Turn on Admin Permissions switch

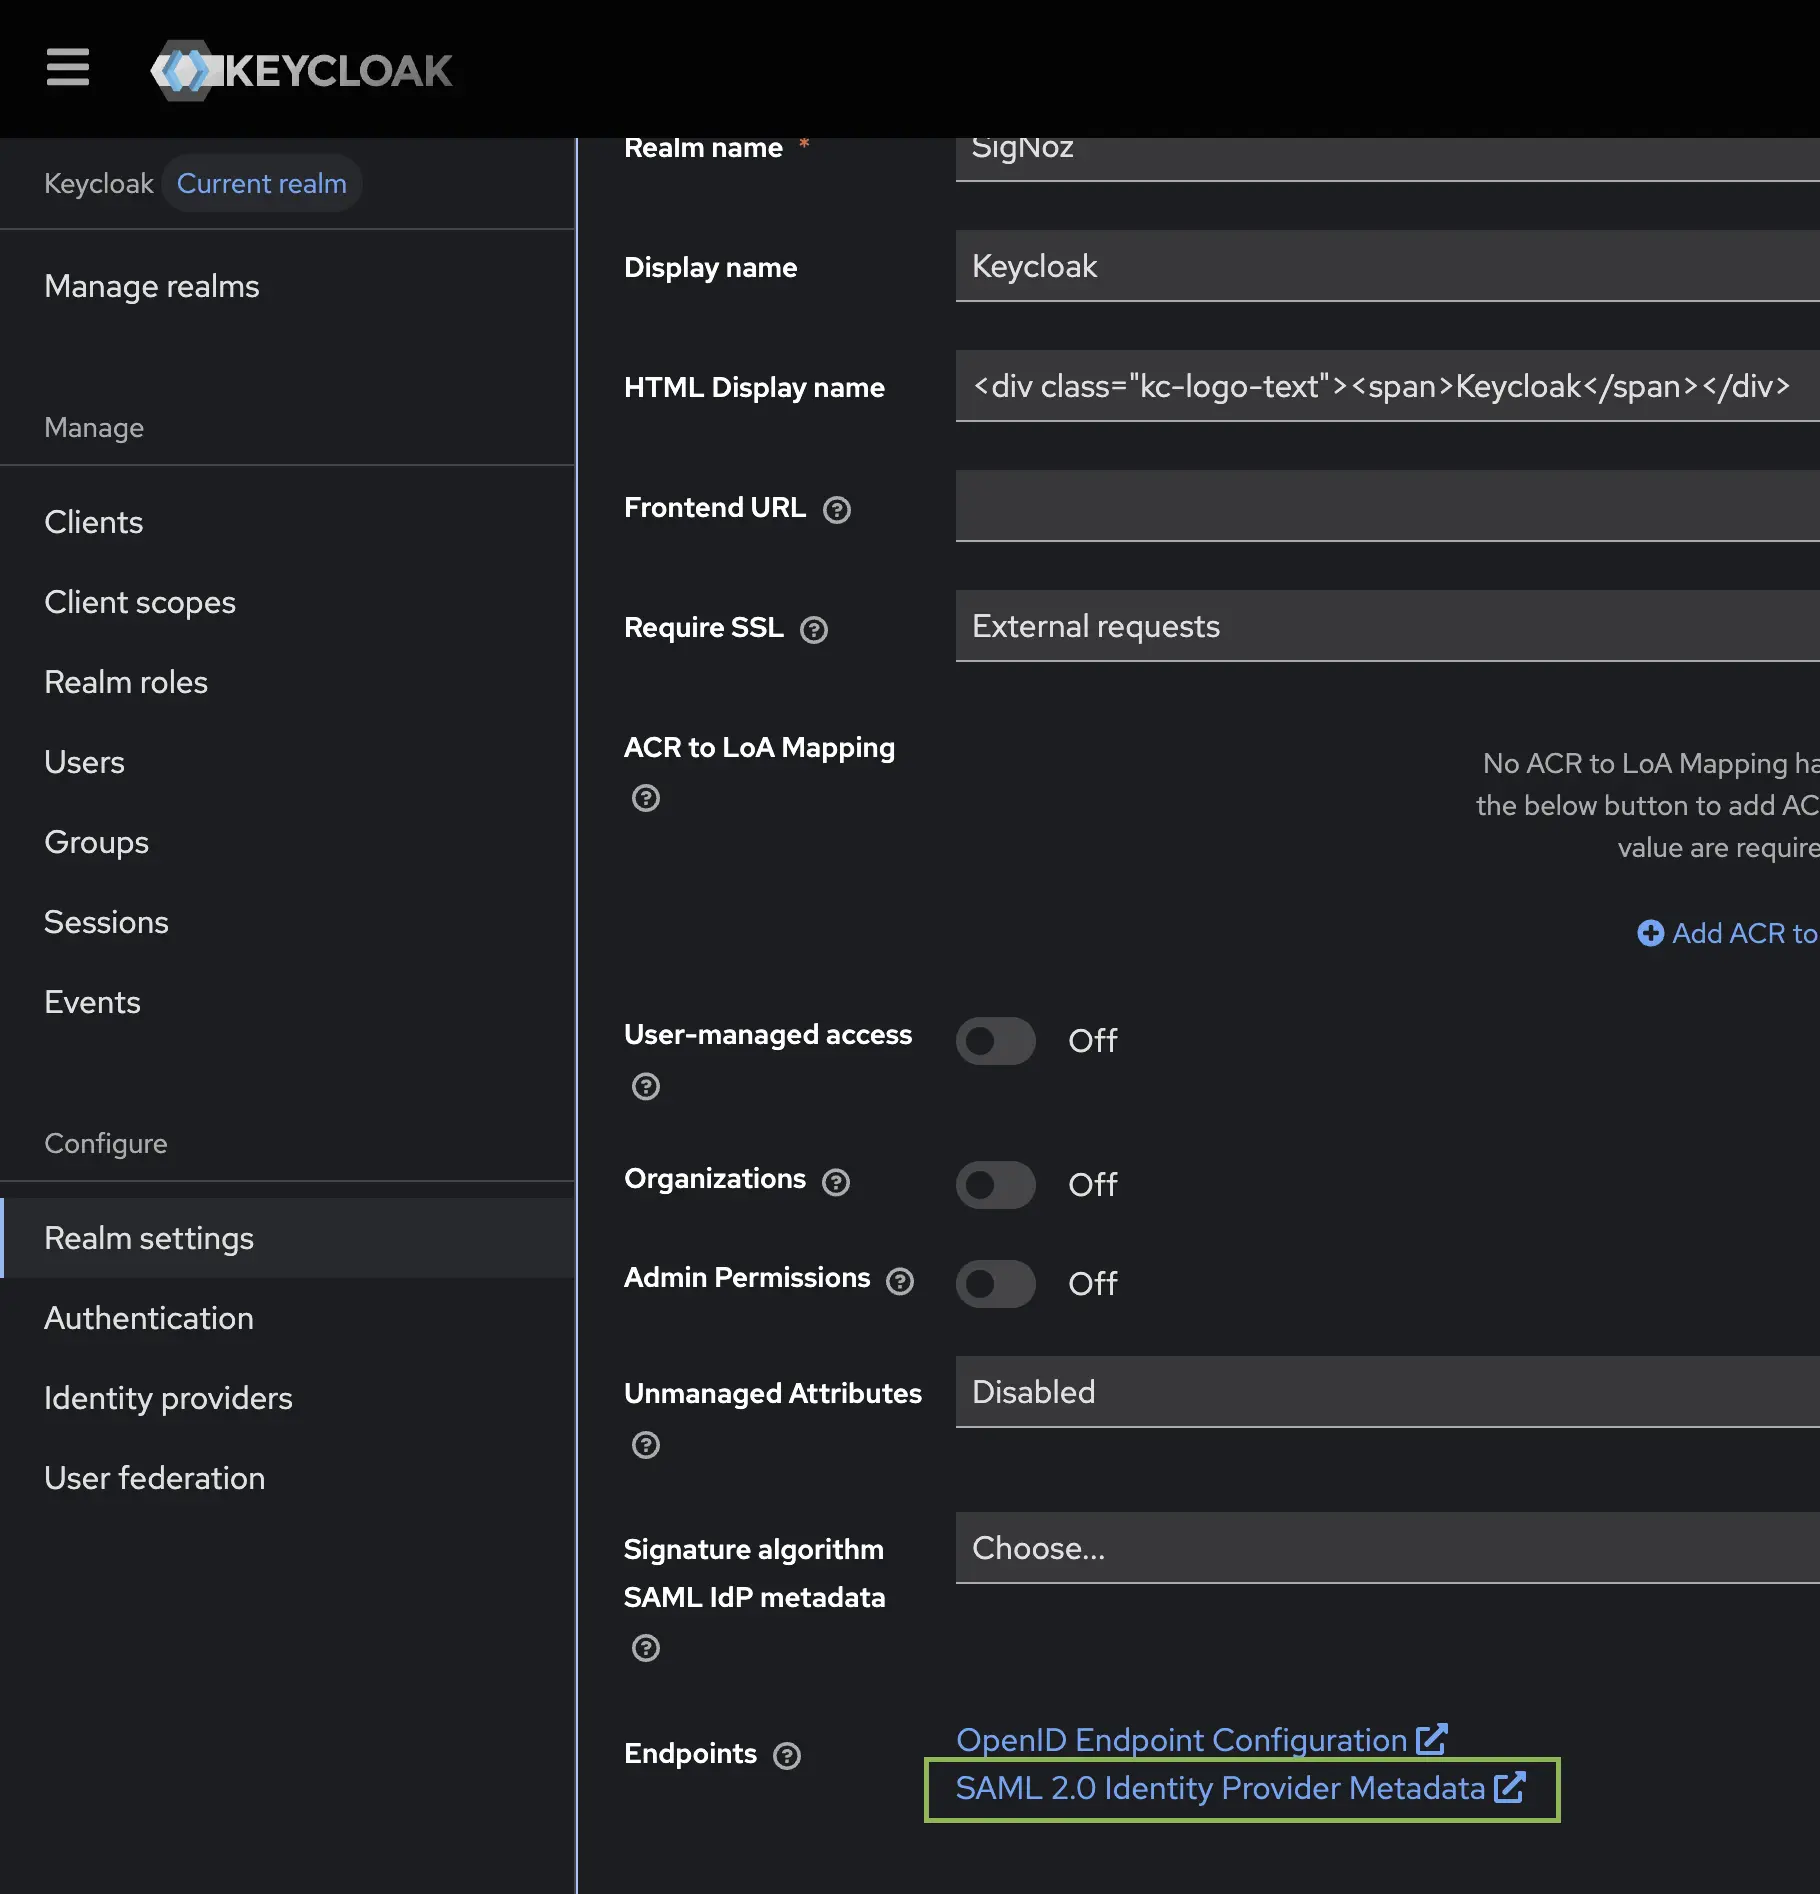coord(995,1284)
